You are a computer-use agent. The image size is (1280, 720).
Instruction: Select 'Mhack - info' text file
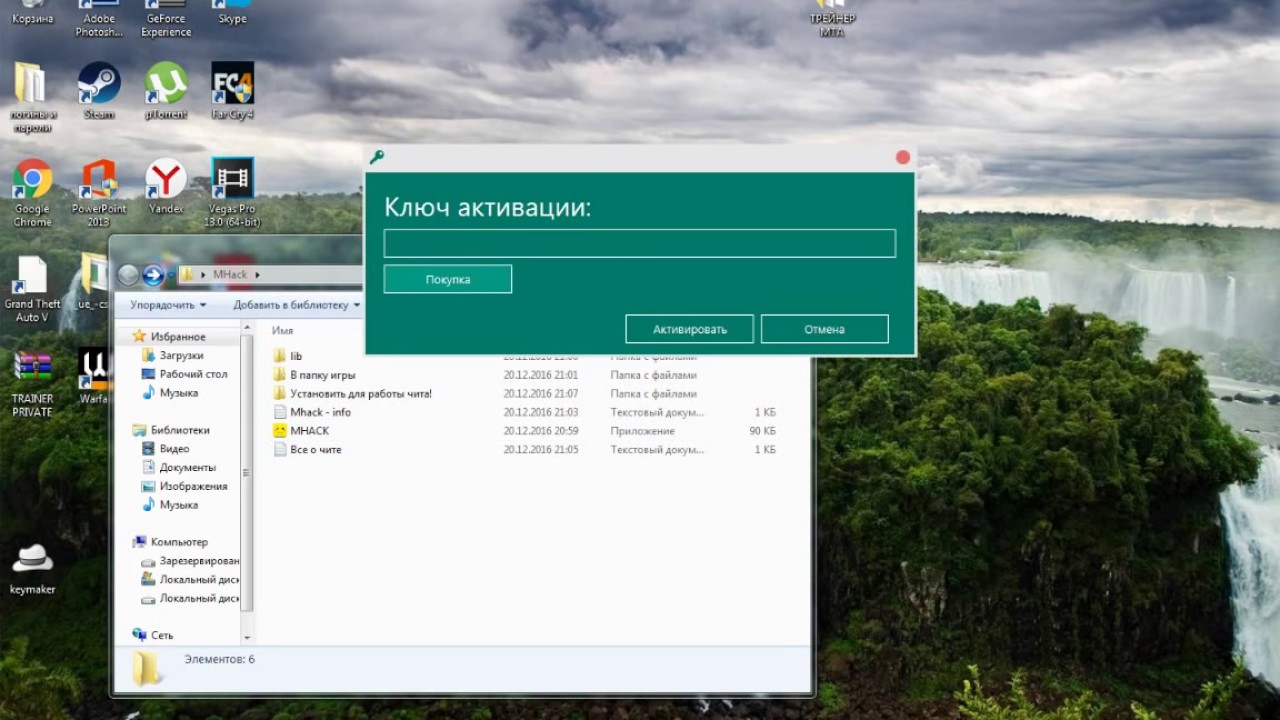point(320,412)
